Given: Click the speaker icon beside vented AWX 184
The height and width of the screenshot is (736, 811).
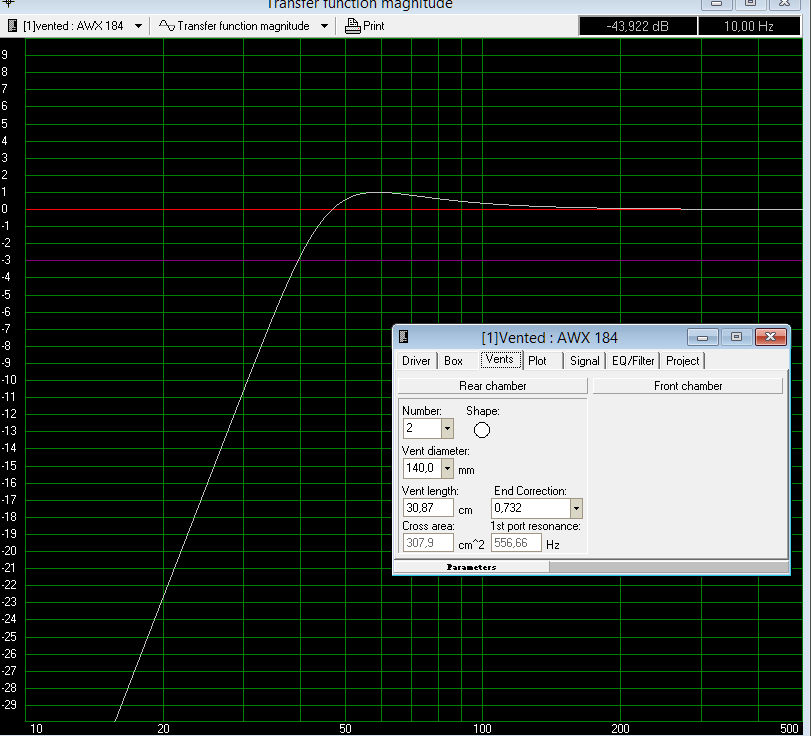Looking at the screenshot, I should (x=12, y=26).
